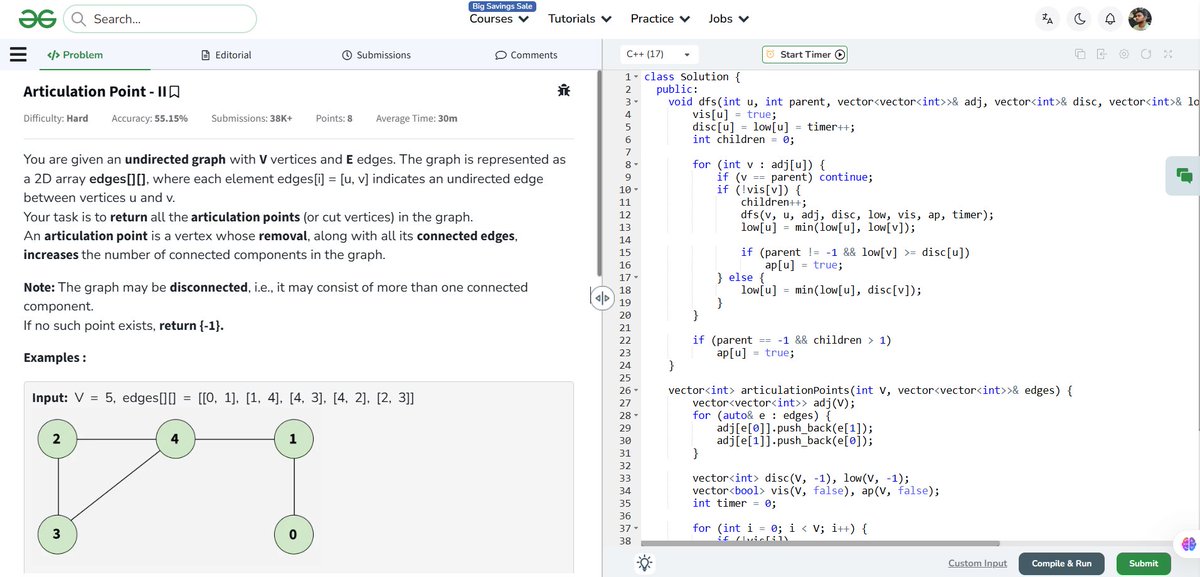Screen dimensions: 1200x577
Task: Click the play icon in Start Timer
Action: point(840,55)
